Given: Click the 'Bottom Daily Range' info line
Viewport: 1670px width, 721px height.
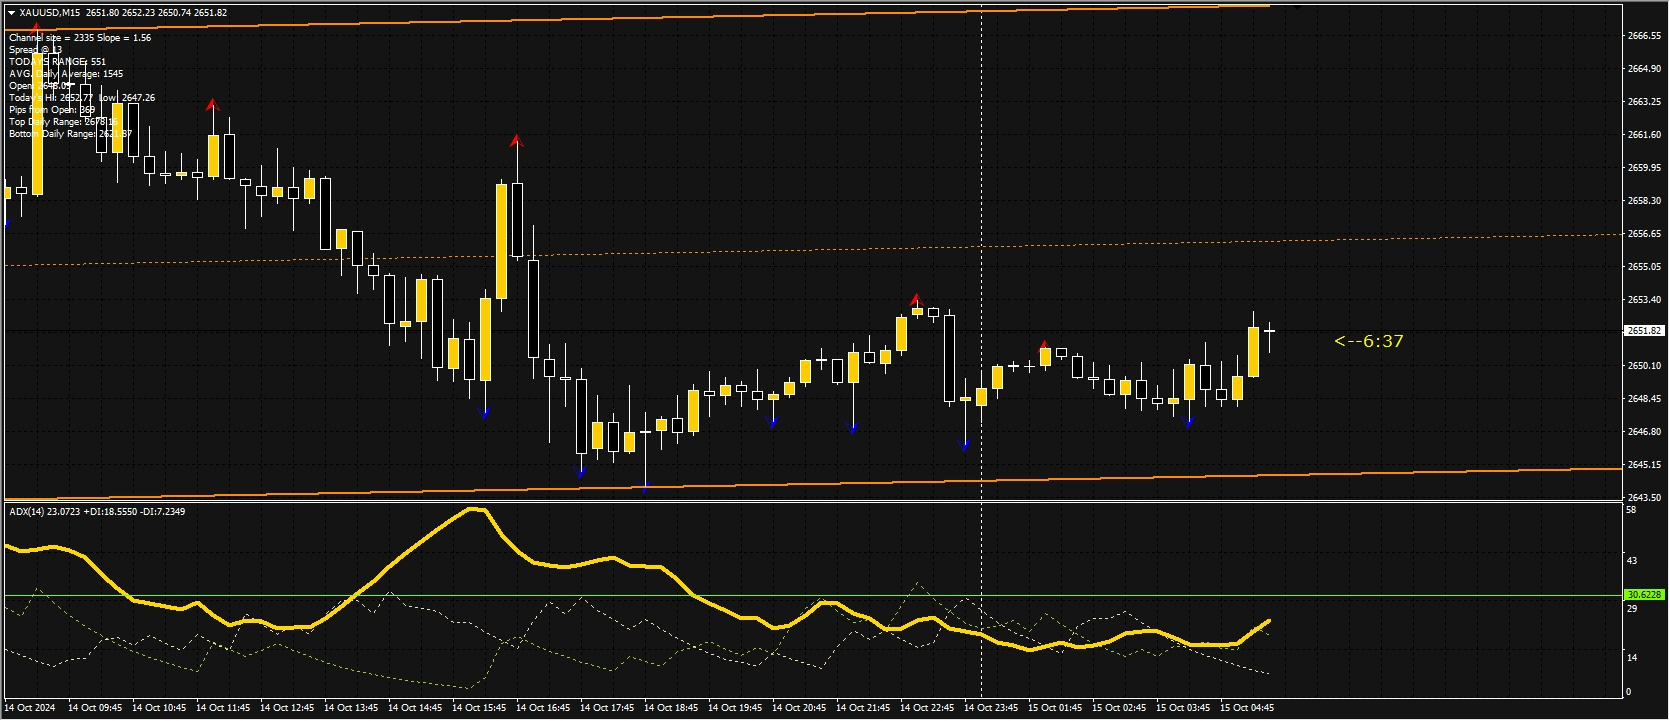Looking at the screenshot, I should pos(70,134).
